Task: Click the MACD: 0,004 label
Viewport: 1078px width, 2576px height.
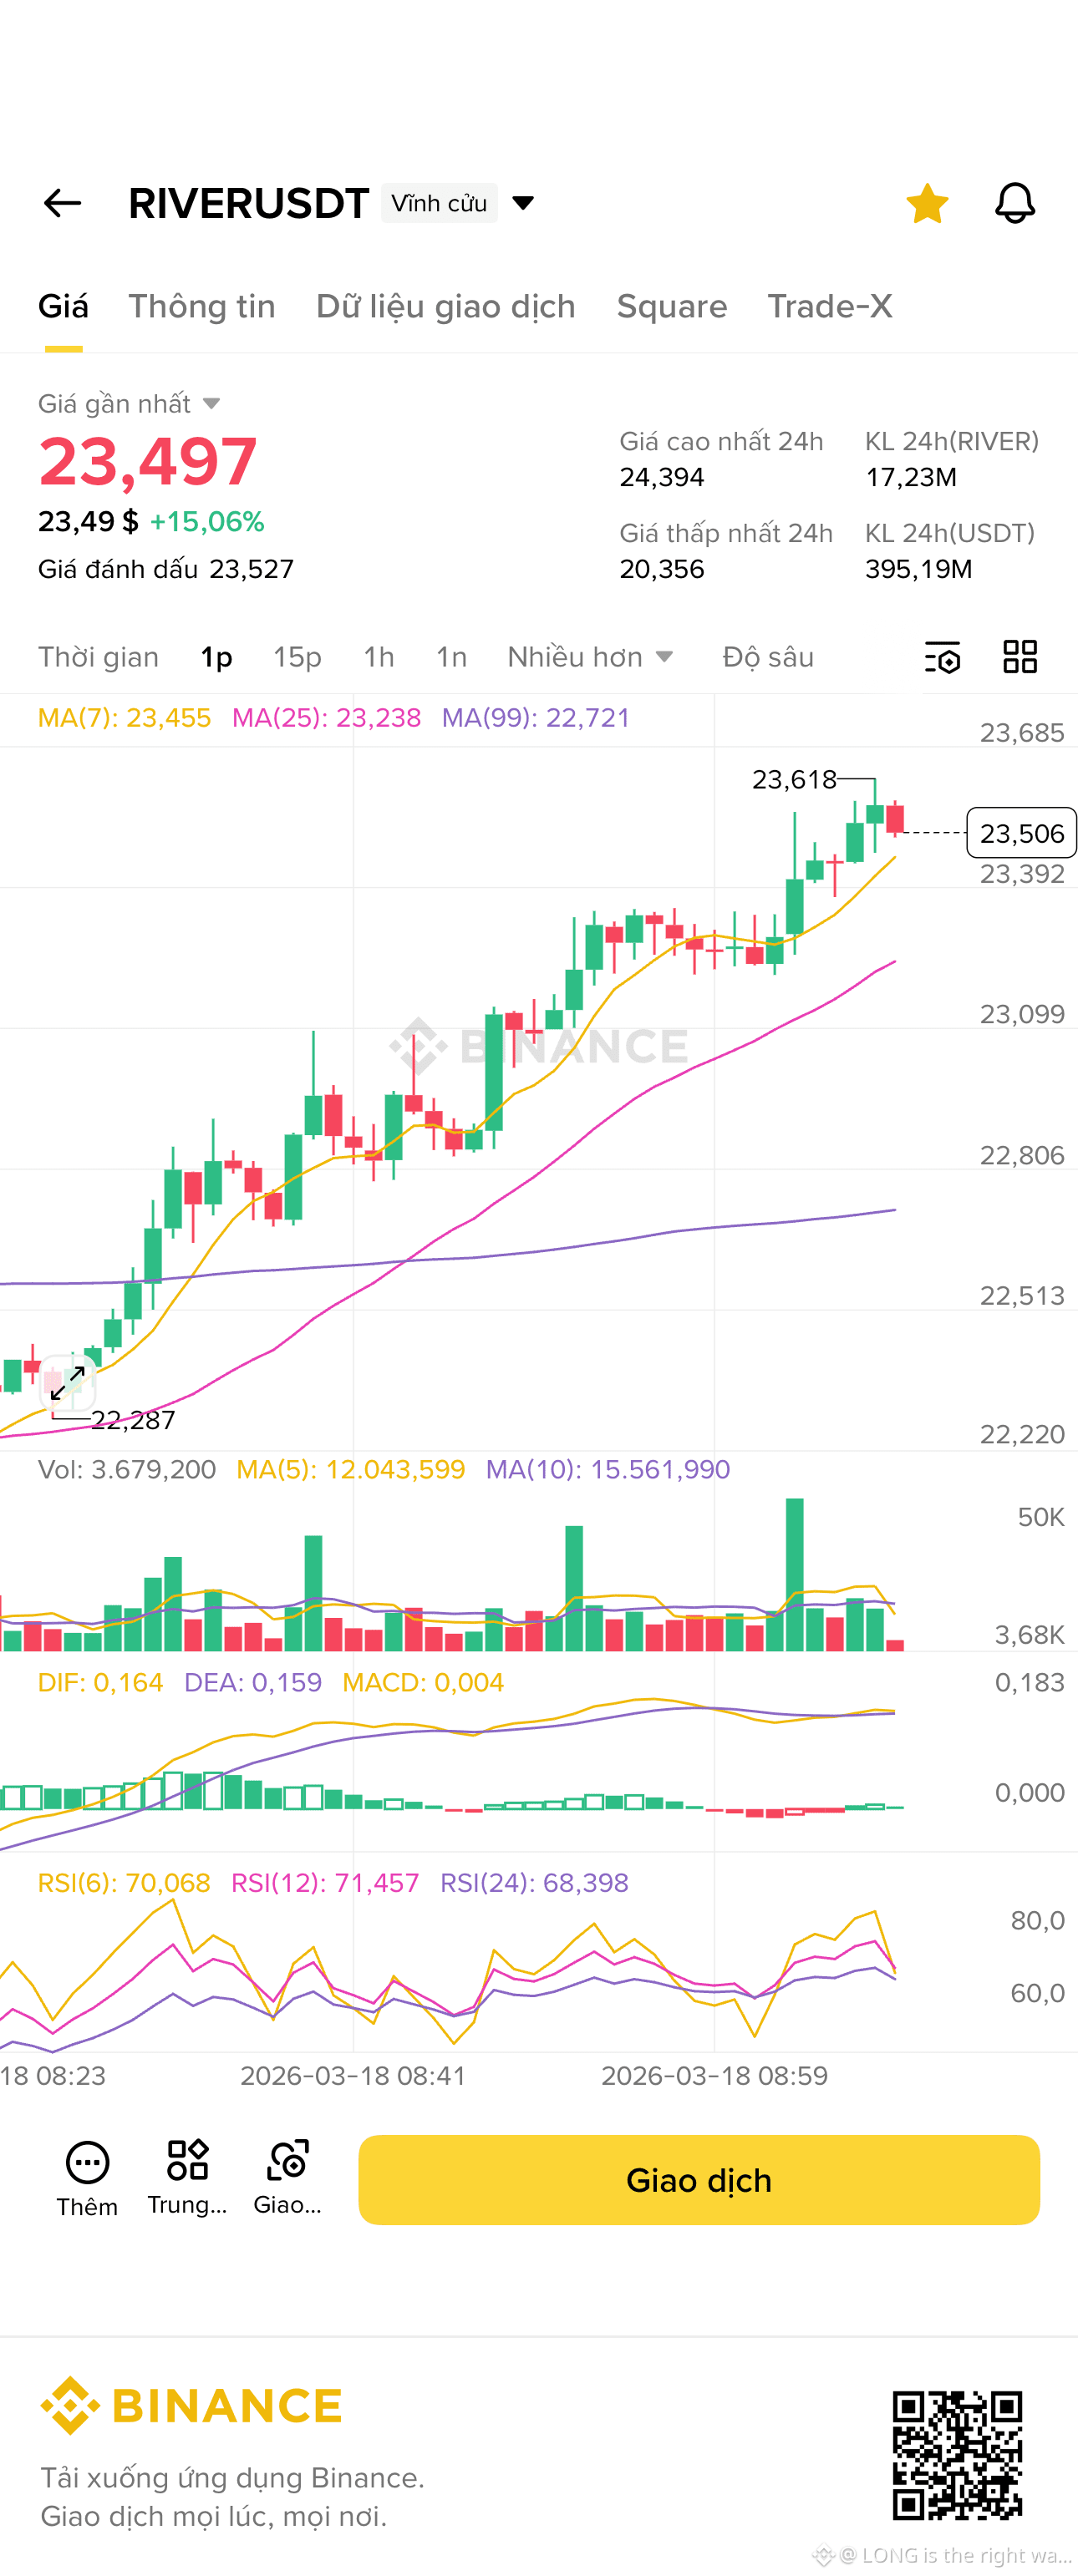Action: (423, 1682)
